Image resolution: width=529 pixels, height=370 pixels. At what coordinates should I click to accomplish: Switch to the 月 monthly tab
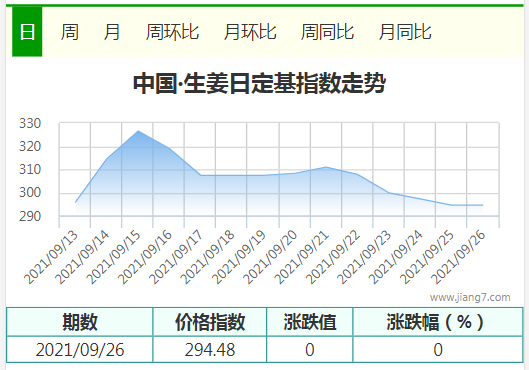tap(112, 32)
